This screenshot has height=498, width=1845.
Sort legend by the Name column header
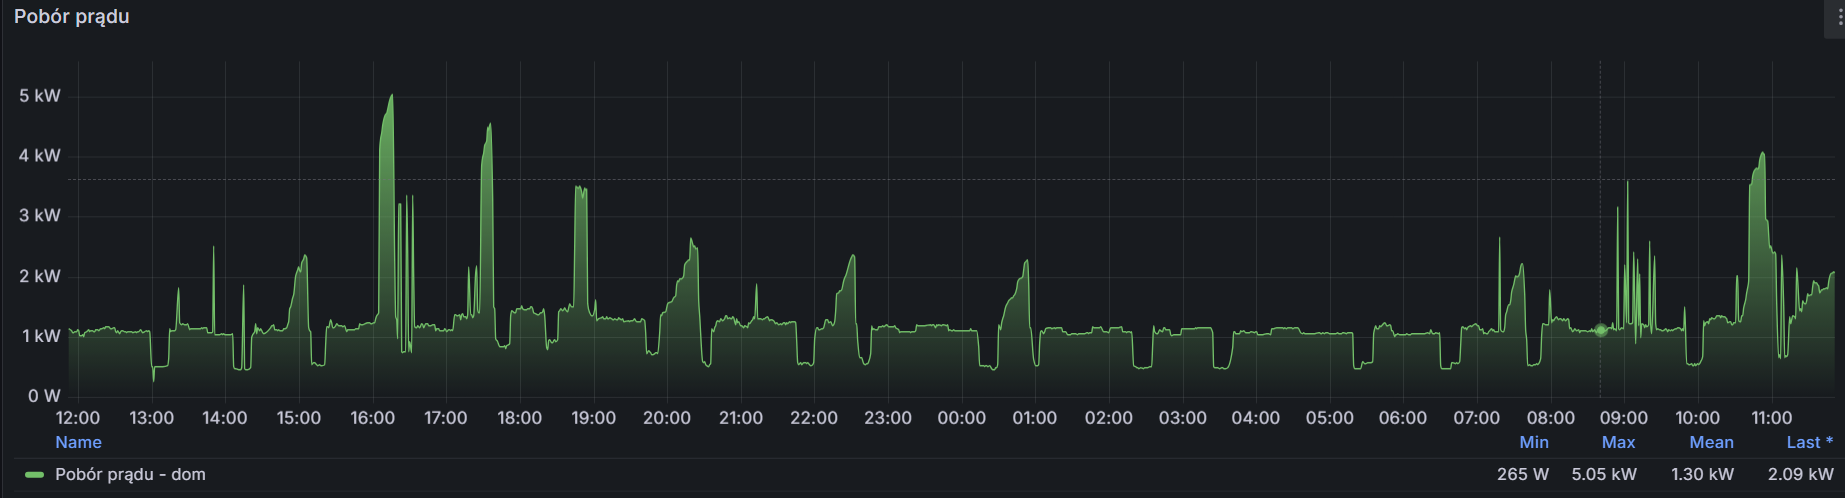coord(78,442)
